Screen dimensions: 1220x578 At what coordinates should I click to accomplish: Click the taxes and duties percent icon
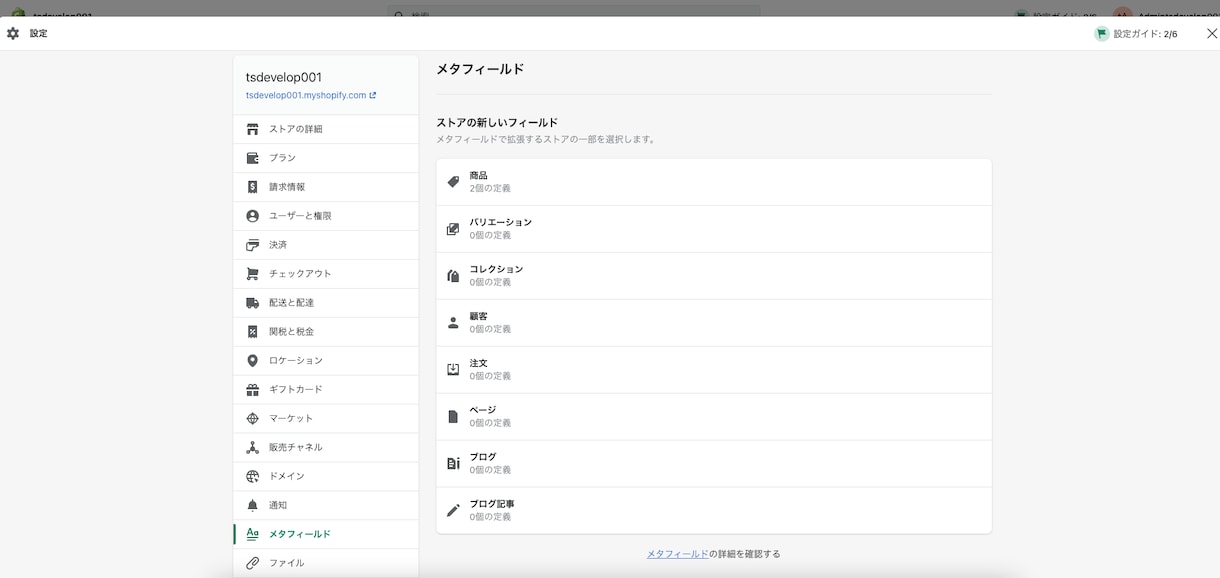pos(252,332)
